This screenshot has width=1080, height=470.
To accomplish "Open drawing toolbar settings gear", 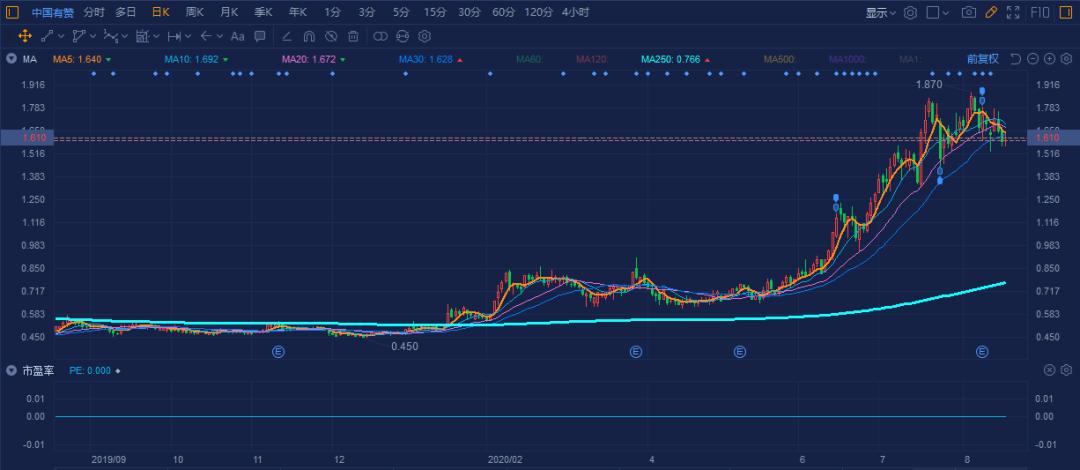I will (424, 36).
